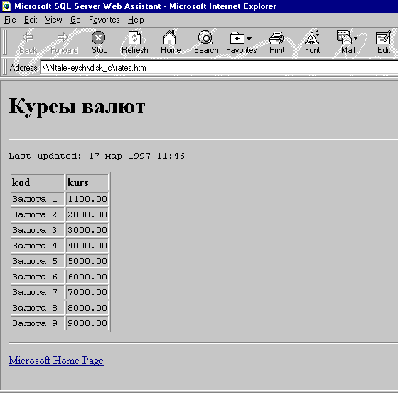Open the Favorites menu in menu bar
Image resolution: width=398 pixels, height=393 pixels.
click(104, 20)
